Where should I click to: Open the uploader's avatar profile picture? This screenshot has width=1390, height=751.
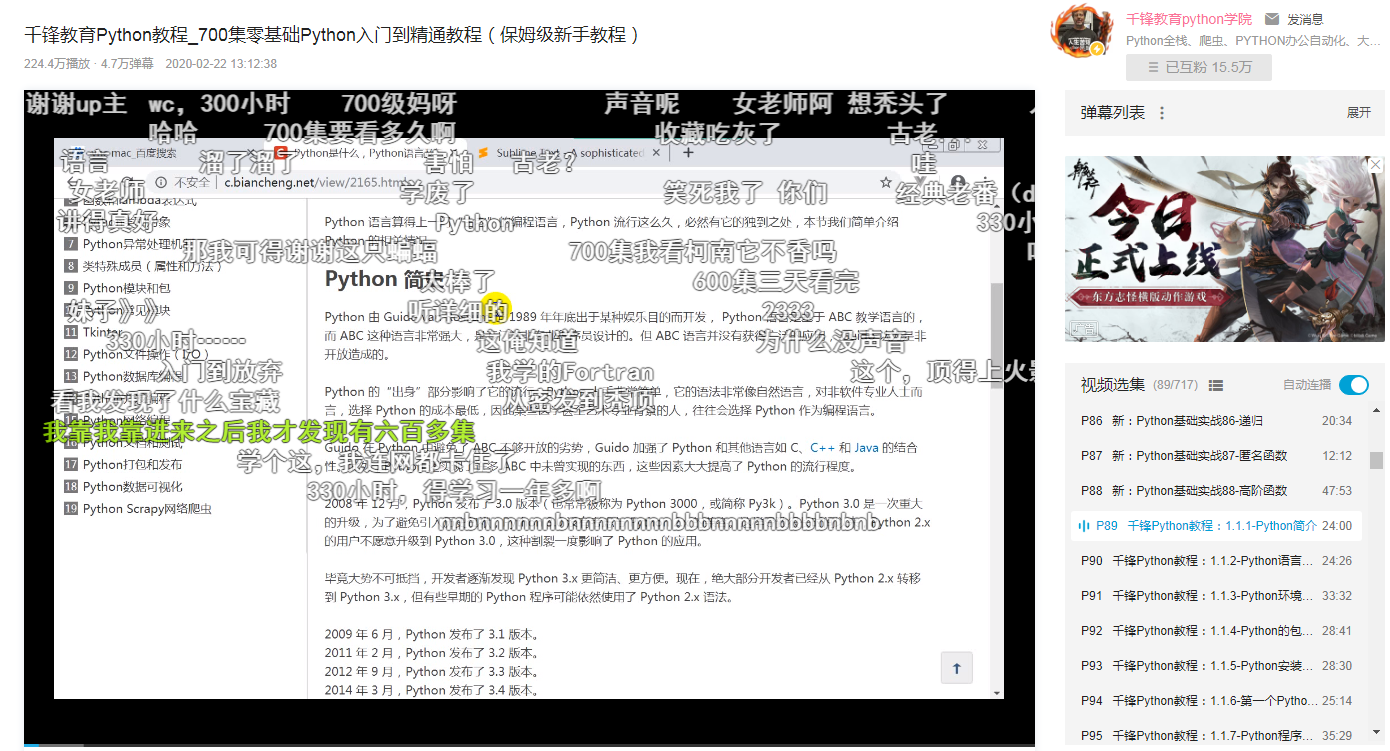click(1081, 31)
